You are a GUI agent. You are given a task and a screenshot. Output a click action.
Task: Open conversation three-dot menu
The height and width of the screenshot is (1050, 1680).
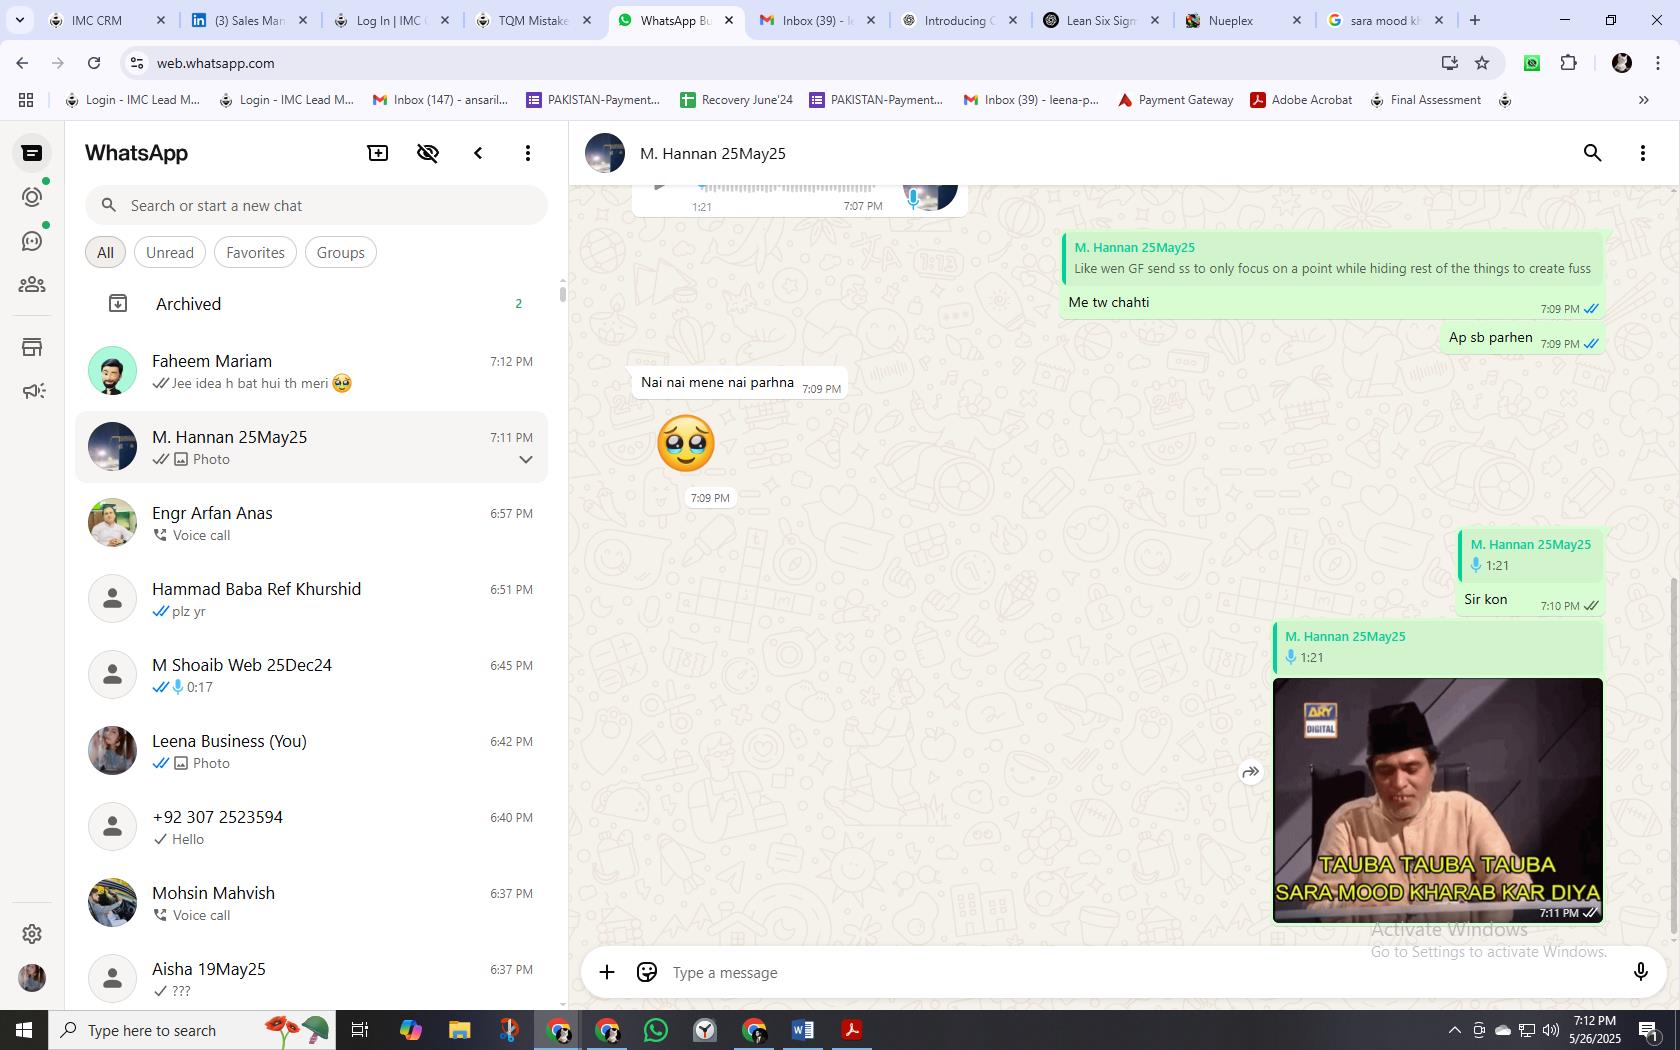point(1643,153)
